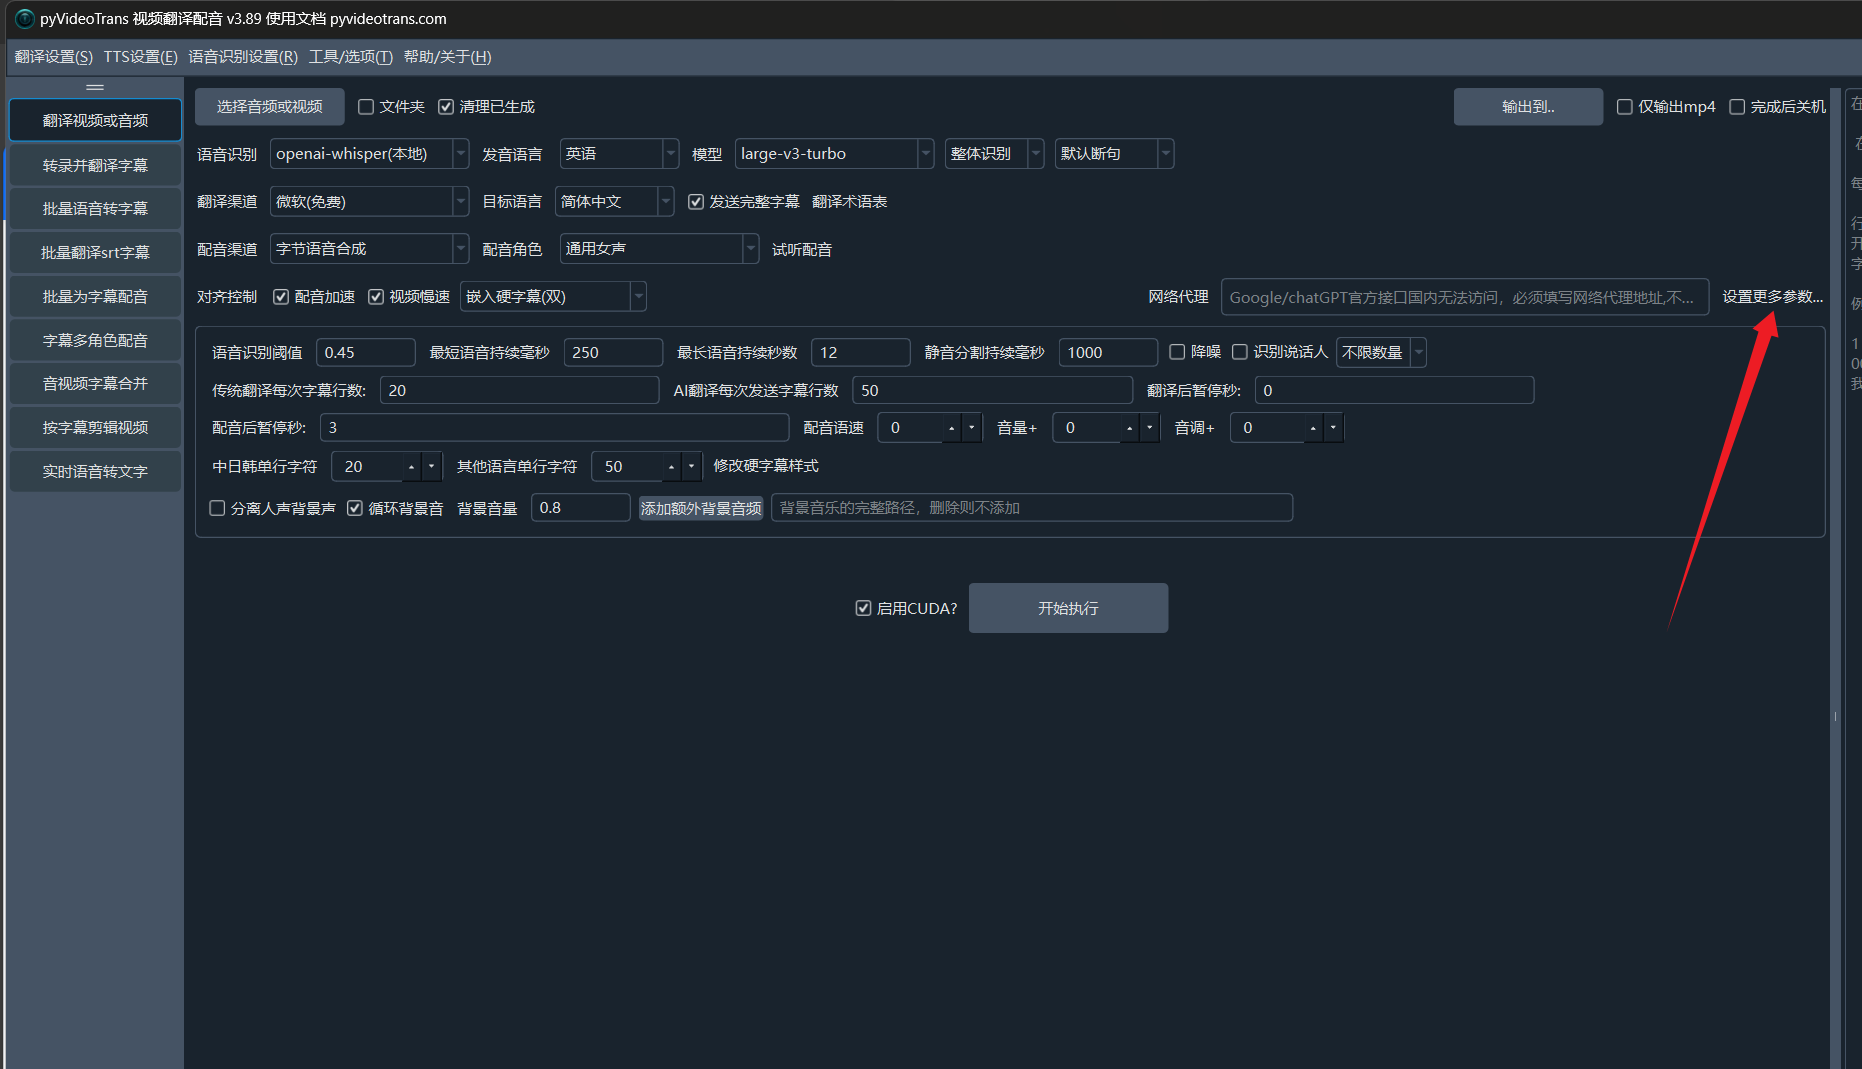Screen dimensions: 1862x1069
Task: Enable the 降噪 noise reduction checkbox
Action: (x=1177, y=352)
